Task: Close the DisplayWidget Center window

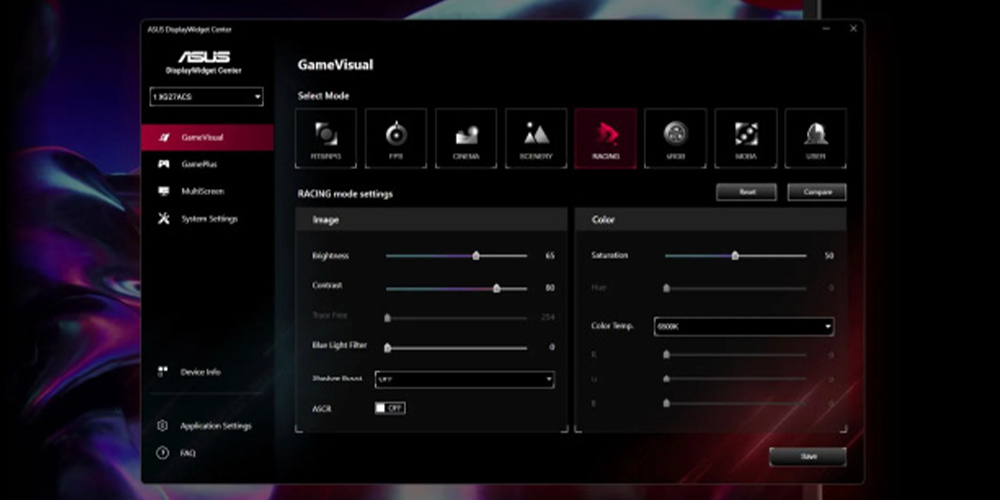Action: pos(853,29)
